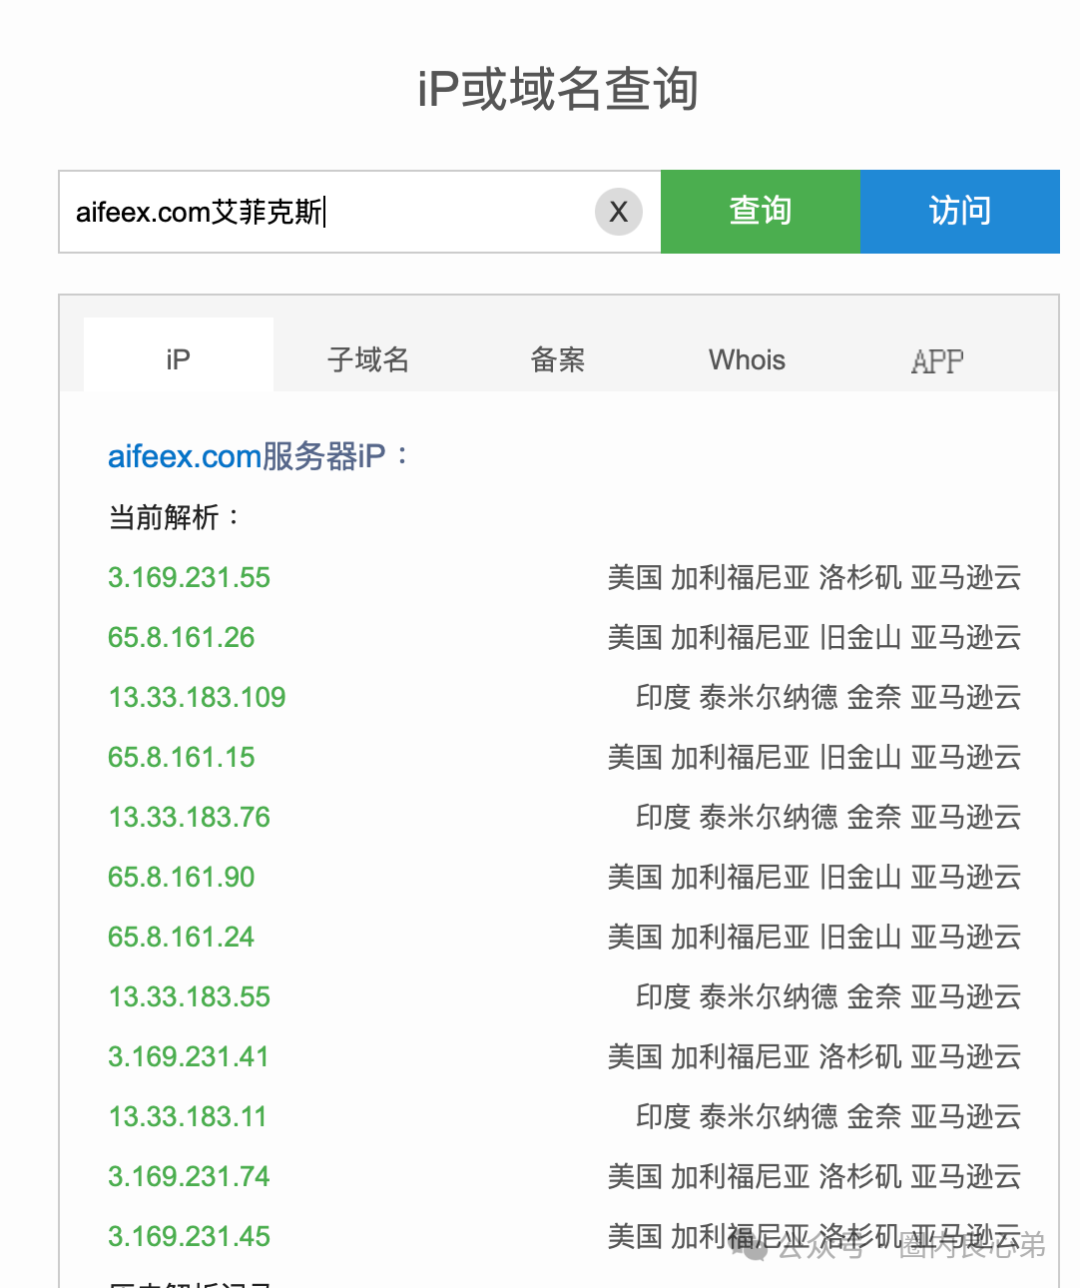
Task: Clear the search box with the X icon
Action: click(618, 211)
